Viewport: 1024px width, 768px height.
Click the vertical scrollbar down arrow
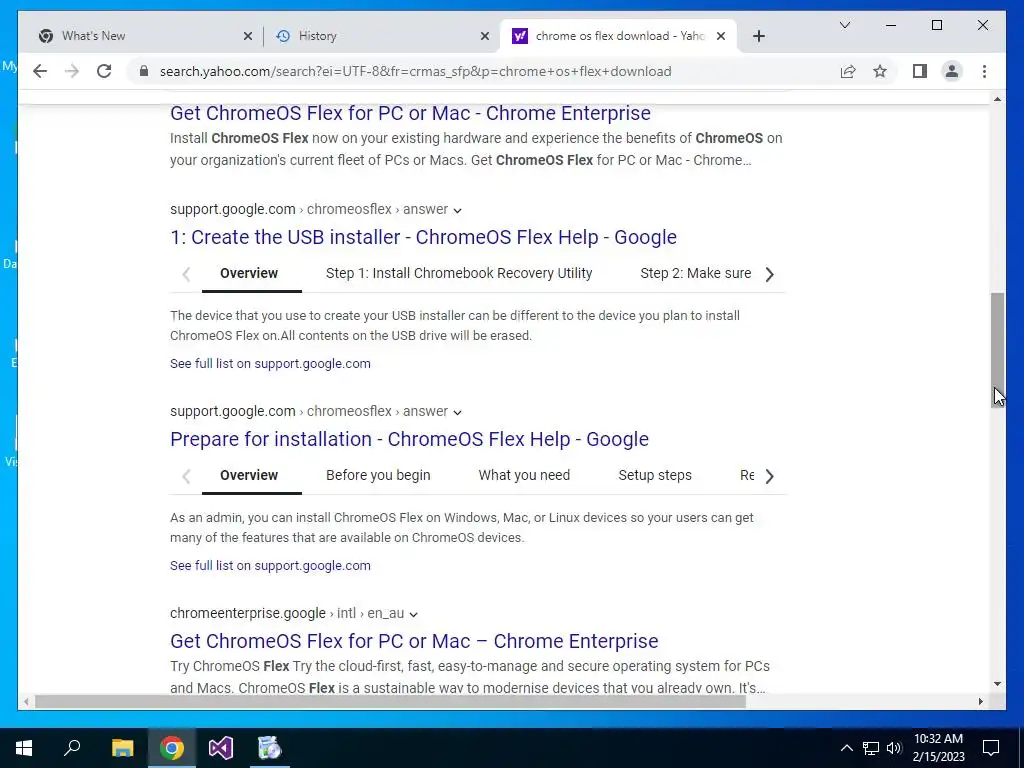(997, 684)
